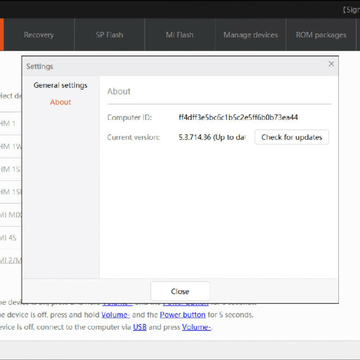
Task: Click the Sign in text at top
Action: click(352, 10)
